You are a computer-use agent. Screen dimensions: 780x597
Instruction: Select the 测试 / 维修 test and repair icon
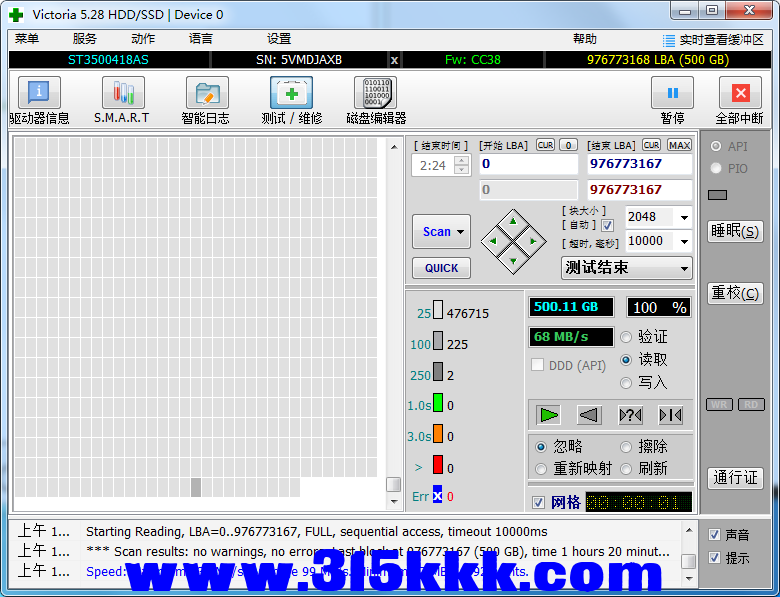(292, 93)
